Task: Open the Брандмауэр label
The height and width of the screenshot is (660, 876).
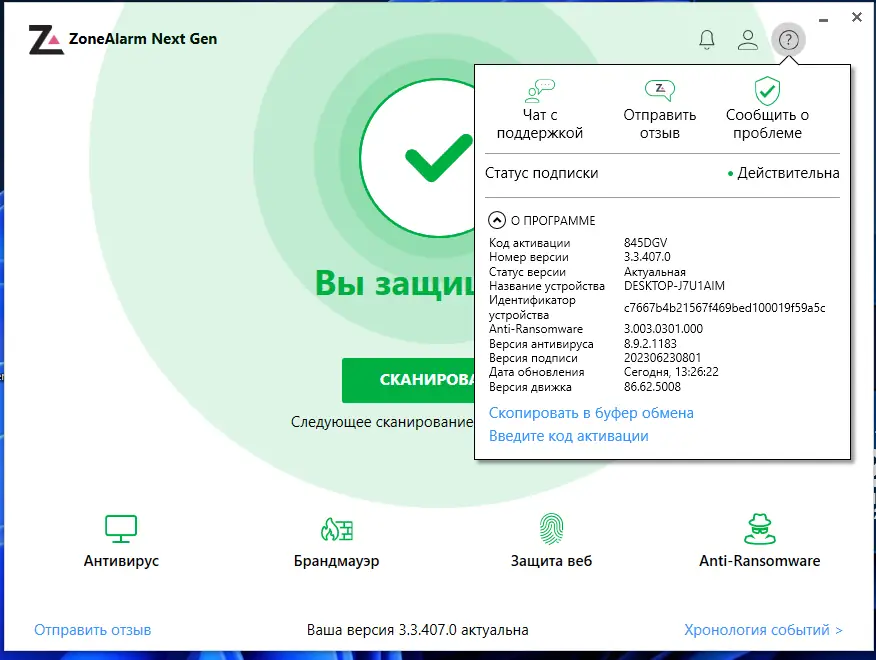Action: [x=336, y=561]
